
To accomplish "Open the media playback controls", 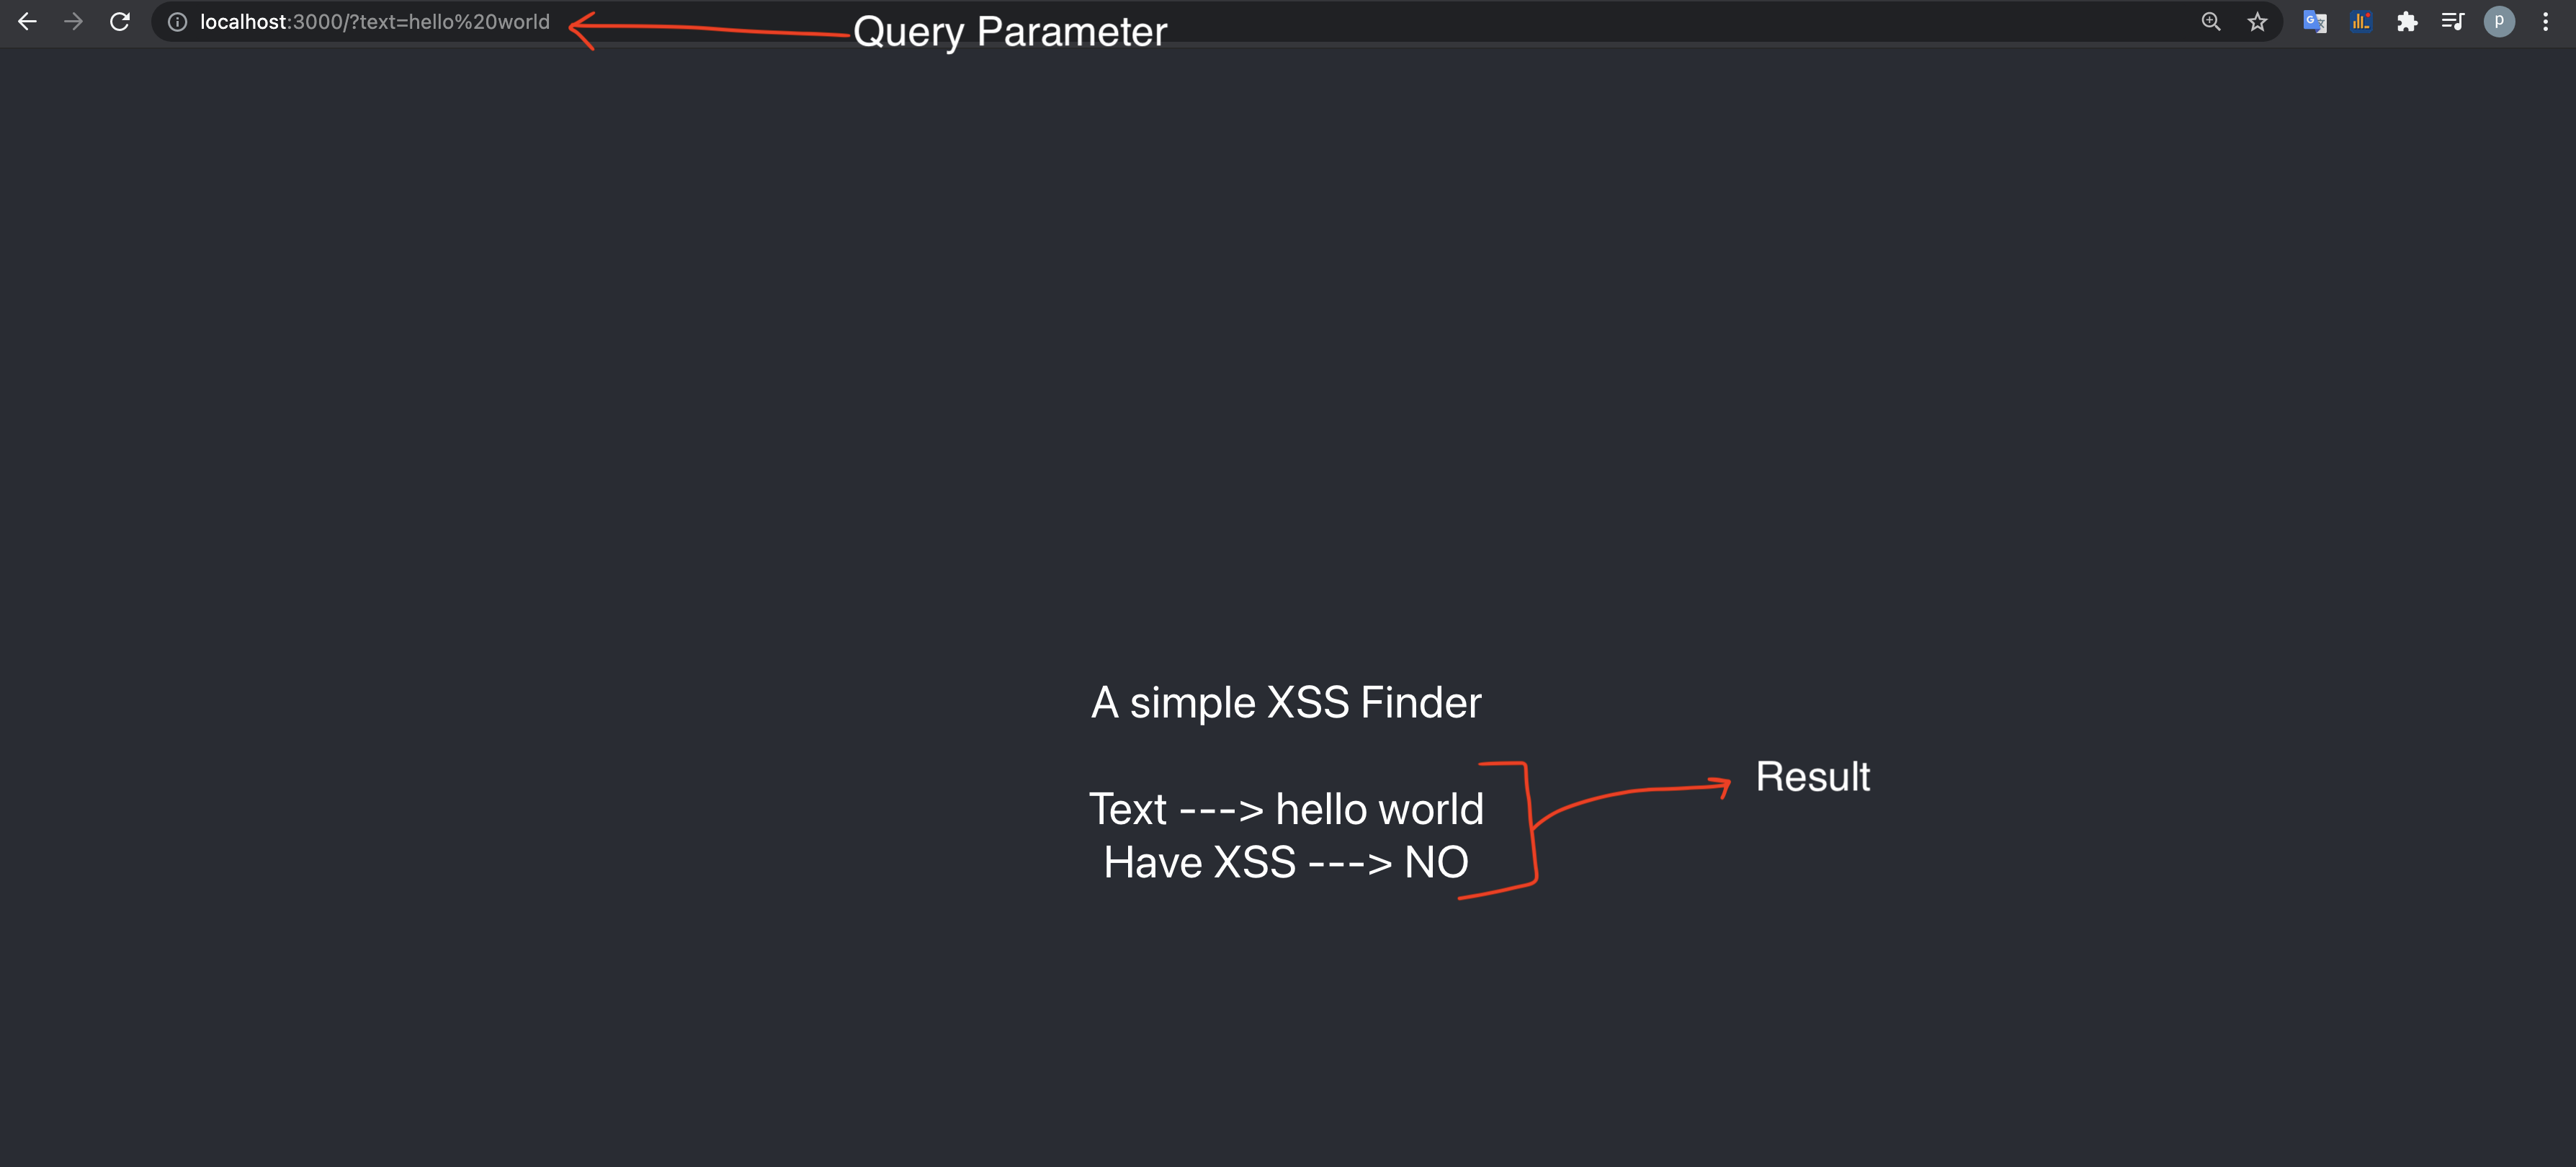I will pos(2453,21).
